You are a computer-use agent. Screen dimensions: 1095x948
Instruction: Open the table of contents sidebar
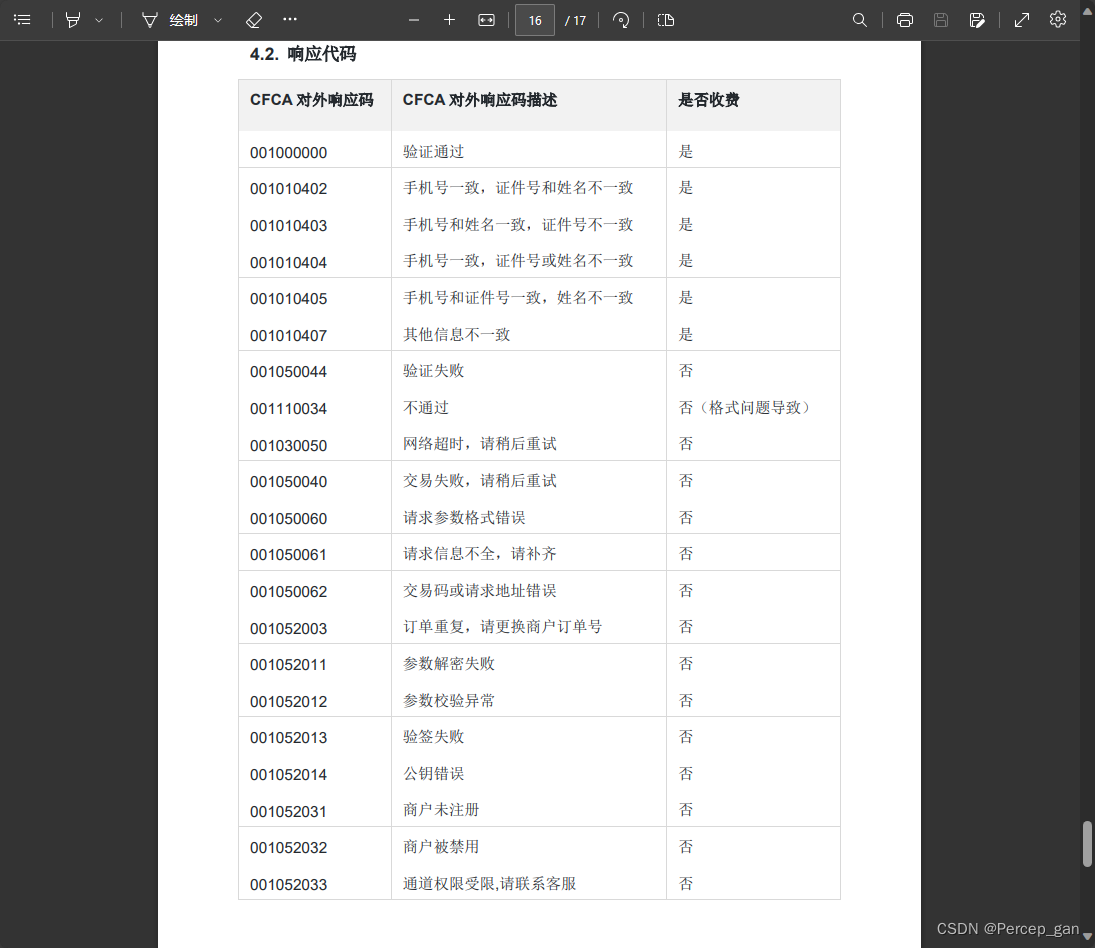(22, 20)
